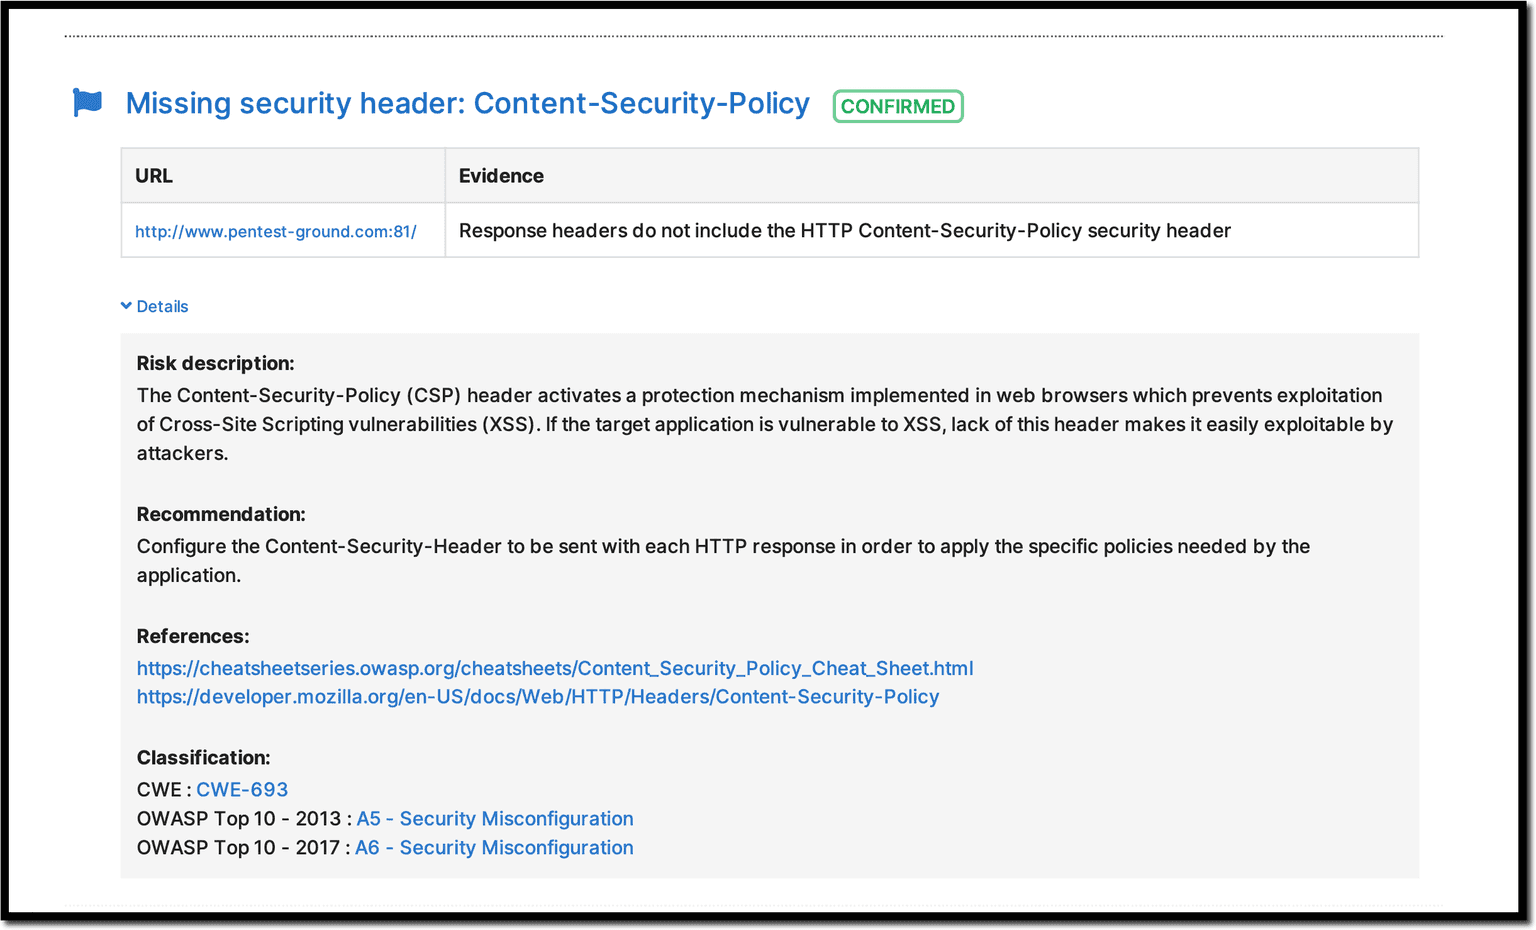1536x930 pixels.
Task: Click the risk description paragraph about CSP
Action: 764,424
